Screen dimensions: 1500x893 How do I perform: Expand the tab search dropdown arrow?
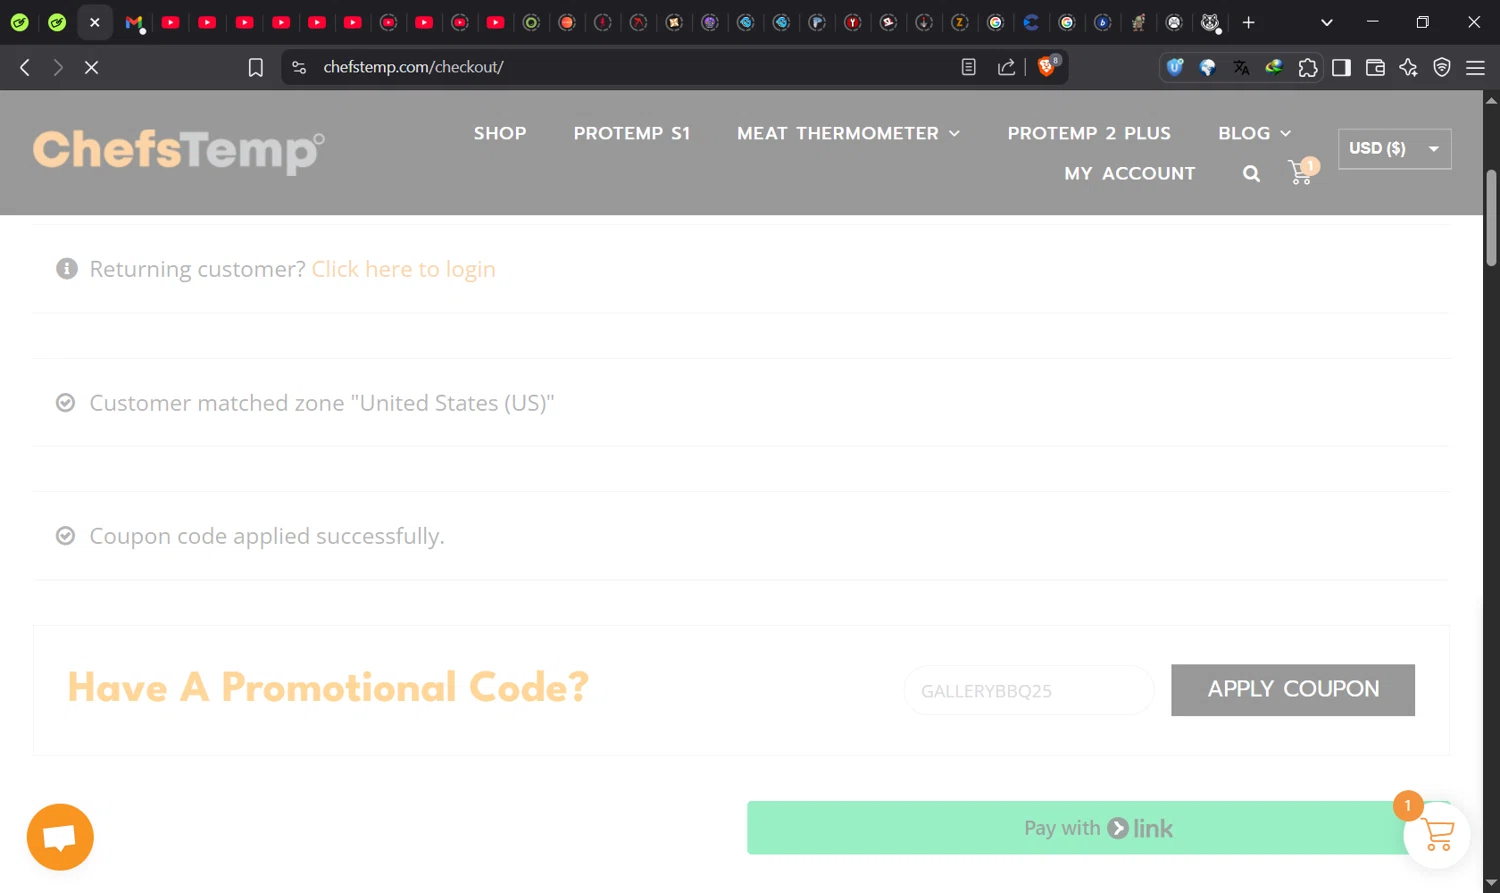1326,22
